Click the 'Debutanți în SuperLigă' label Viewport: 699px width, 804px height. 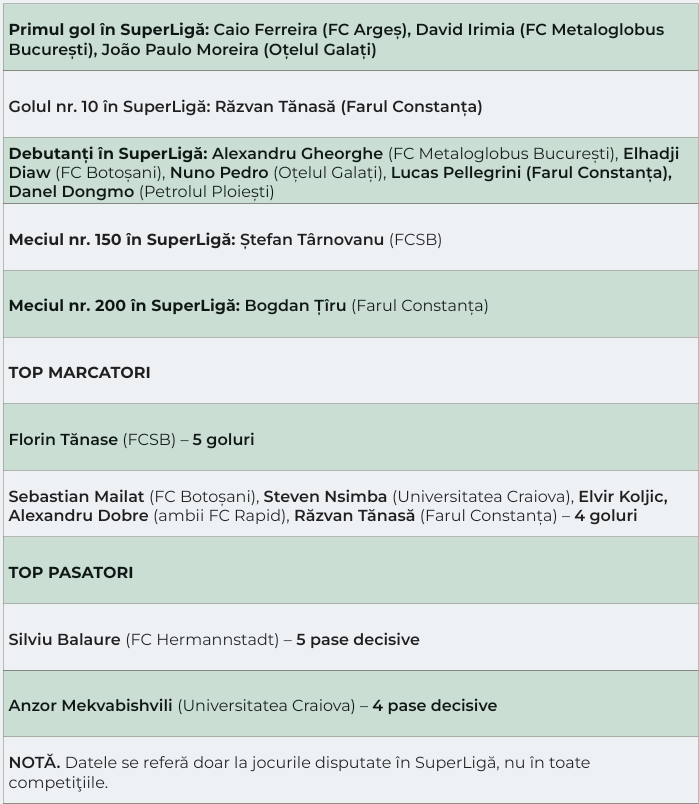coord(108,153)
